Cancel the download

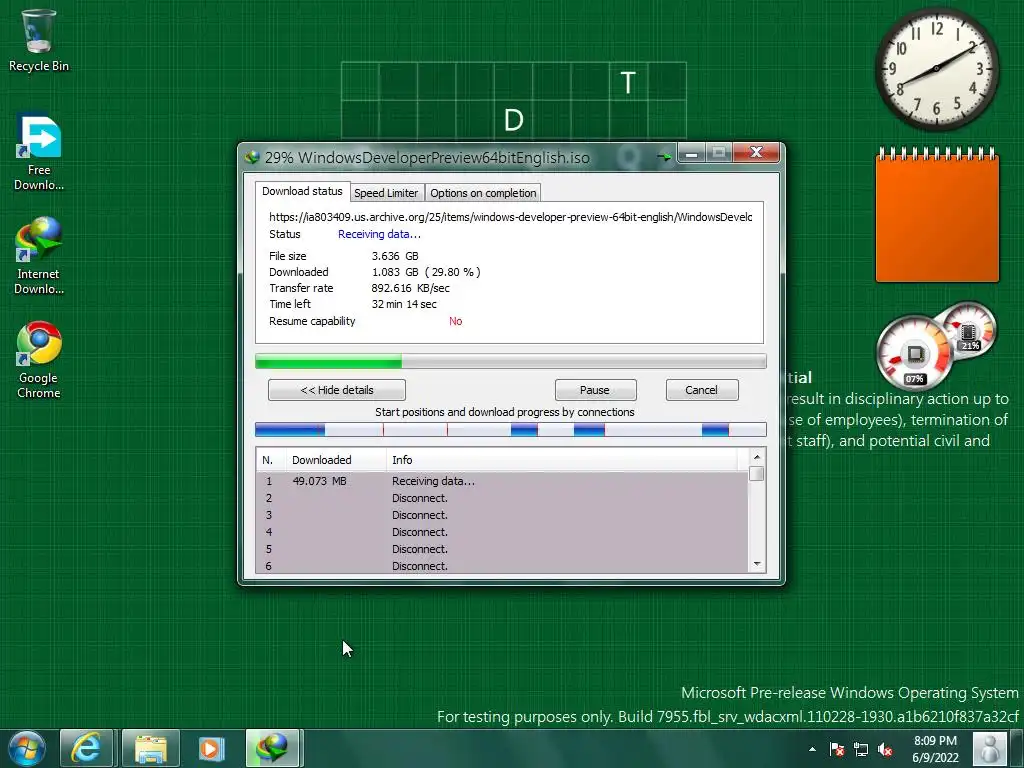[x=701, y=390]
